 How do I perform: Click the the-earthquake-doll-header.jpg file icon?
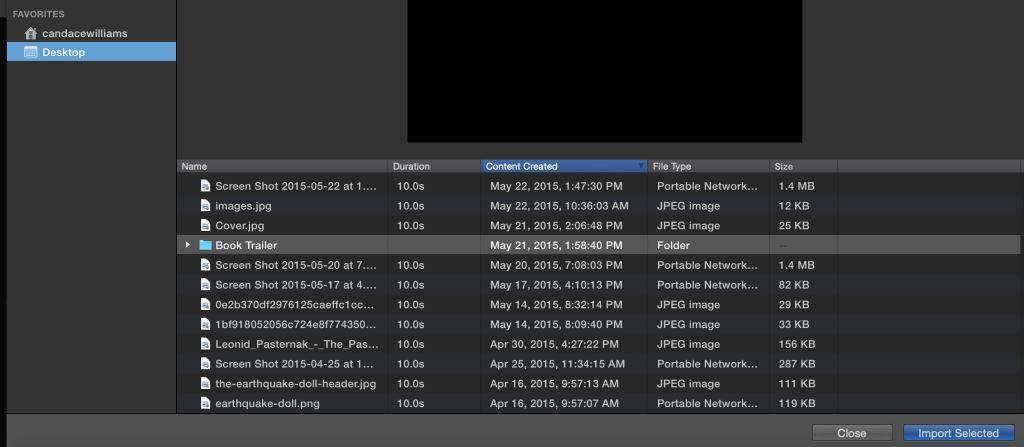pyautogui.click(x=205, y=384)
